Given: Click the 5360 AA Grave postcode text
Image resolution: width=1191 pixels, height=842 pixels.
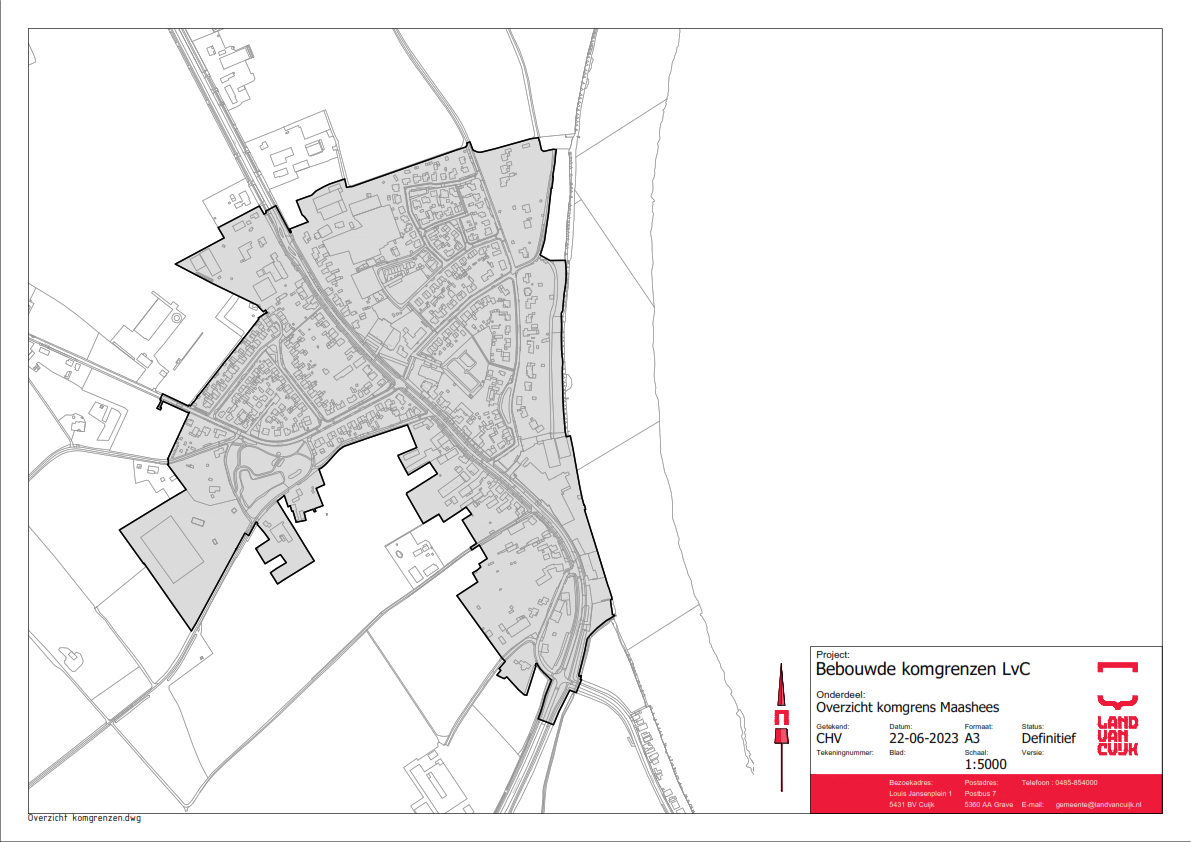Looking at the screenshot, I should click(x=988, y=805).
